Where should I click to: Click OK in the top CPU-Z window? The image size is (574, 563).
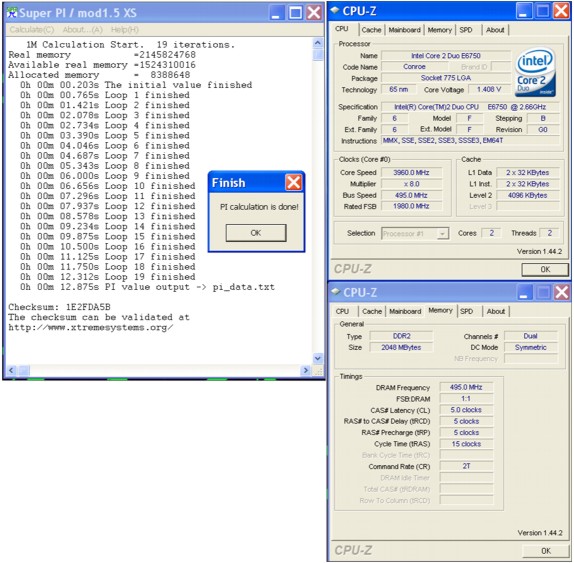545,269
